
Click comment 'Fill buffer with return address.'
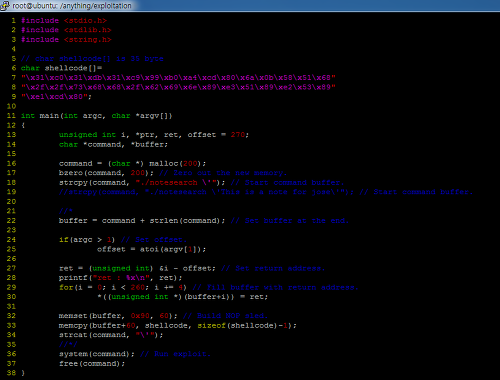coord(282,287)
